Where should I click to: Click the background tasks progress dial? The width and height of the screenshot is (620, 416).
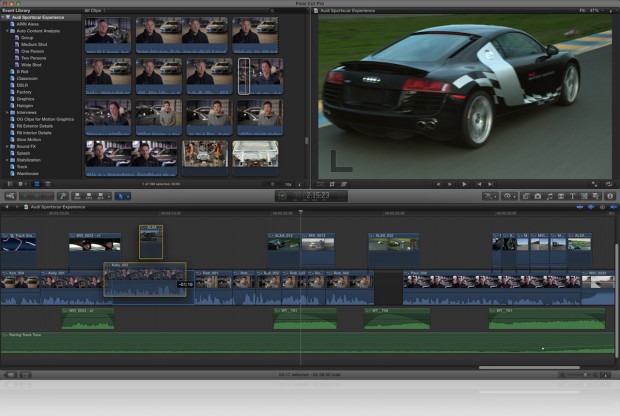click(x=282, y=196)
